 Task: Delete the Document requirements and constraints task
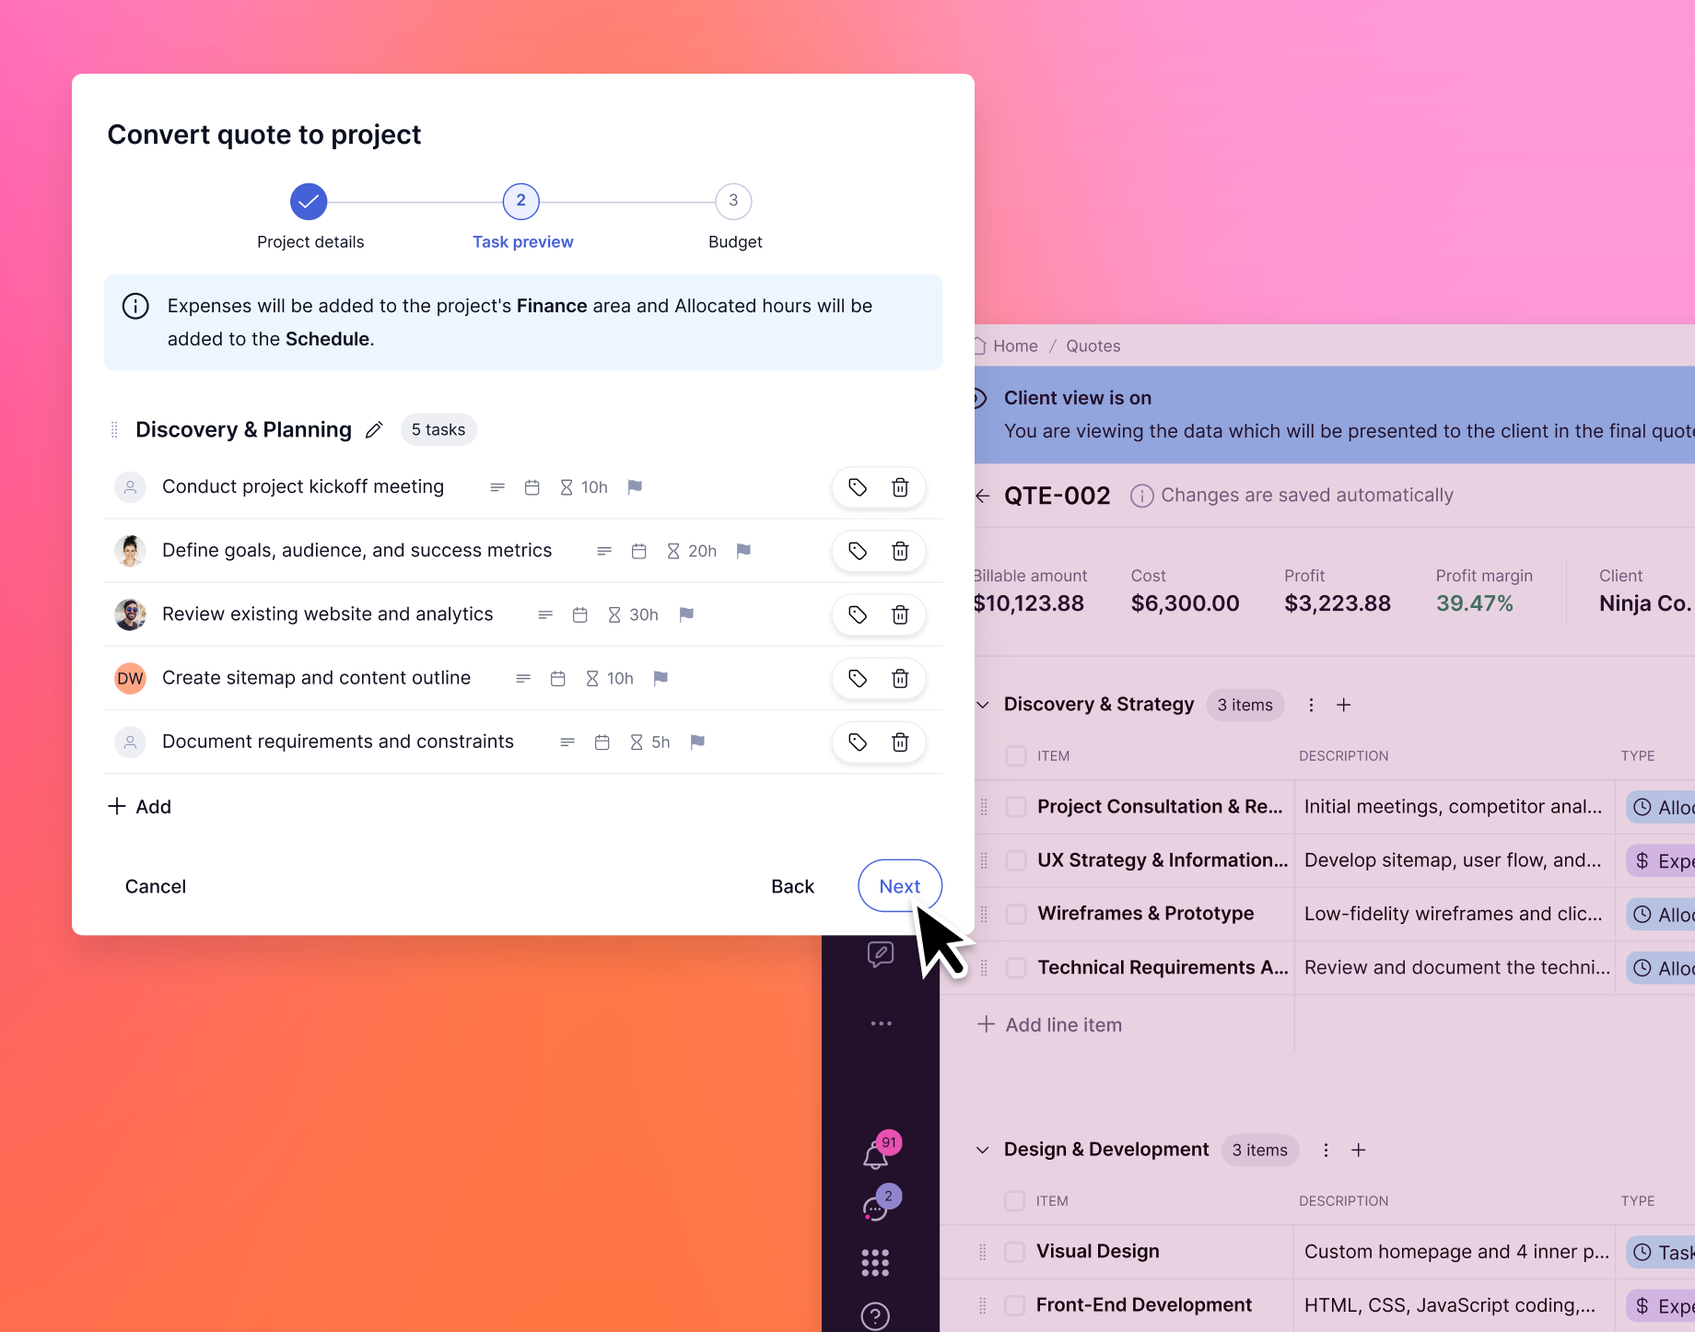[x=900, y=742]
